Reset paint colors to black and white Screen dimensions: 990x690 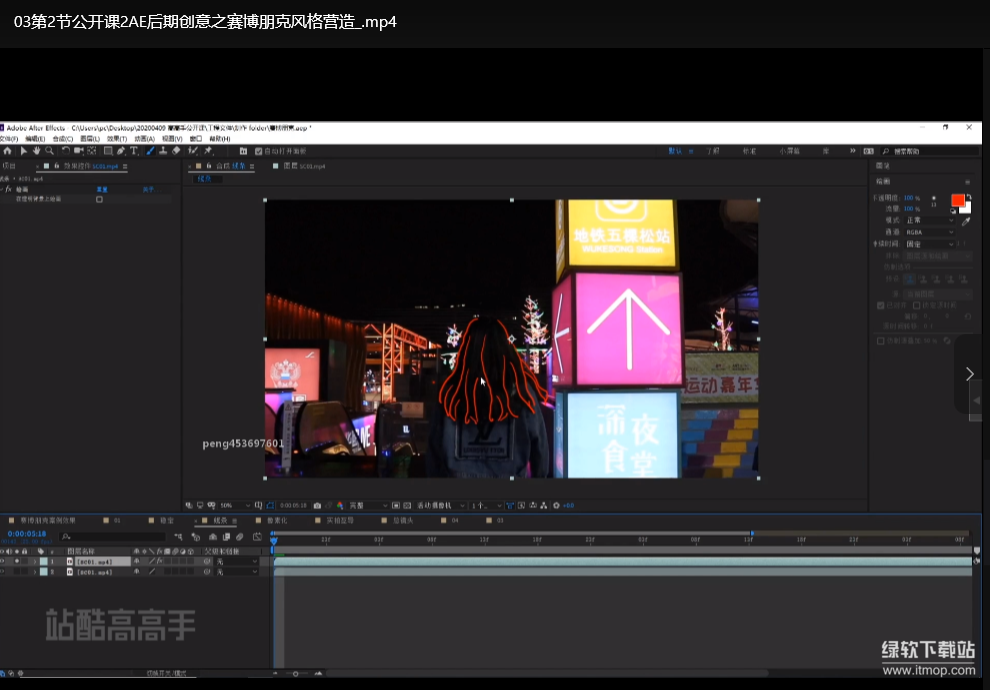[953, 211]
